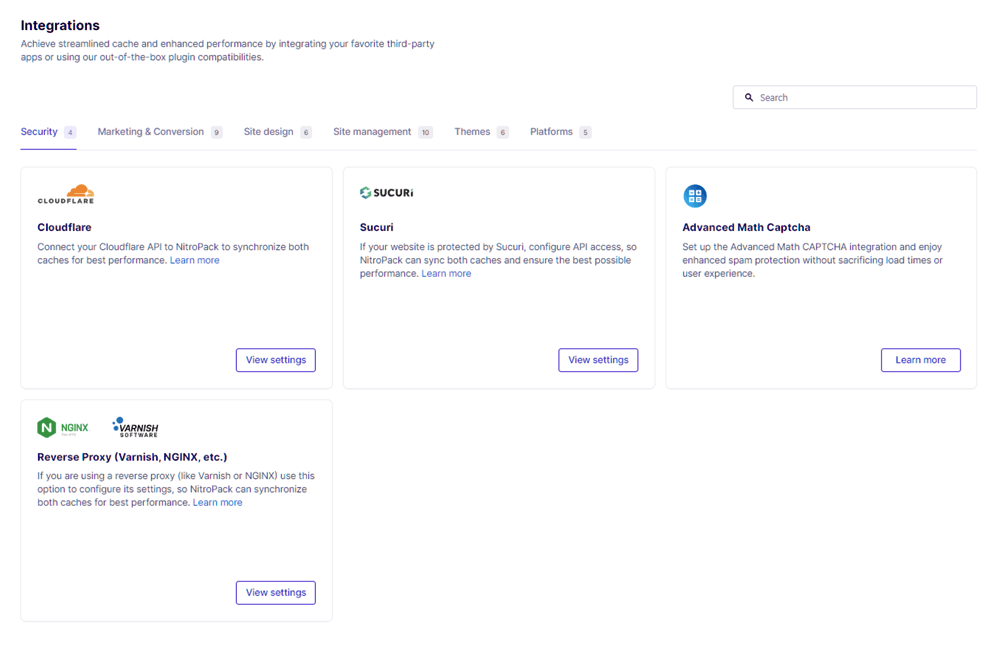Click the Advanced Math Captcha grid icon

(x=695, y=195)
